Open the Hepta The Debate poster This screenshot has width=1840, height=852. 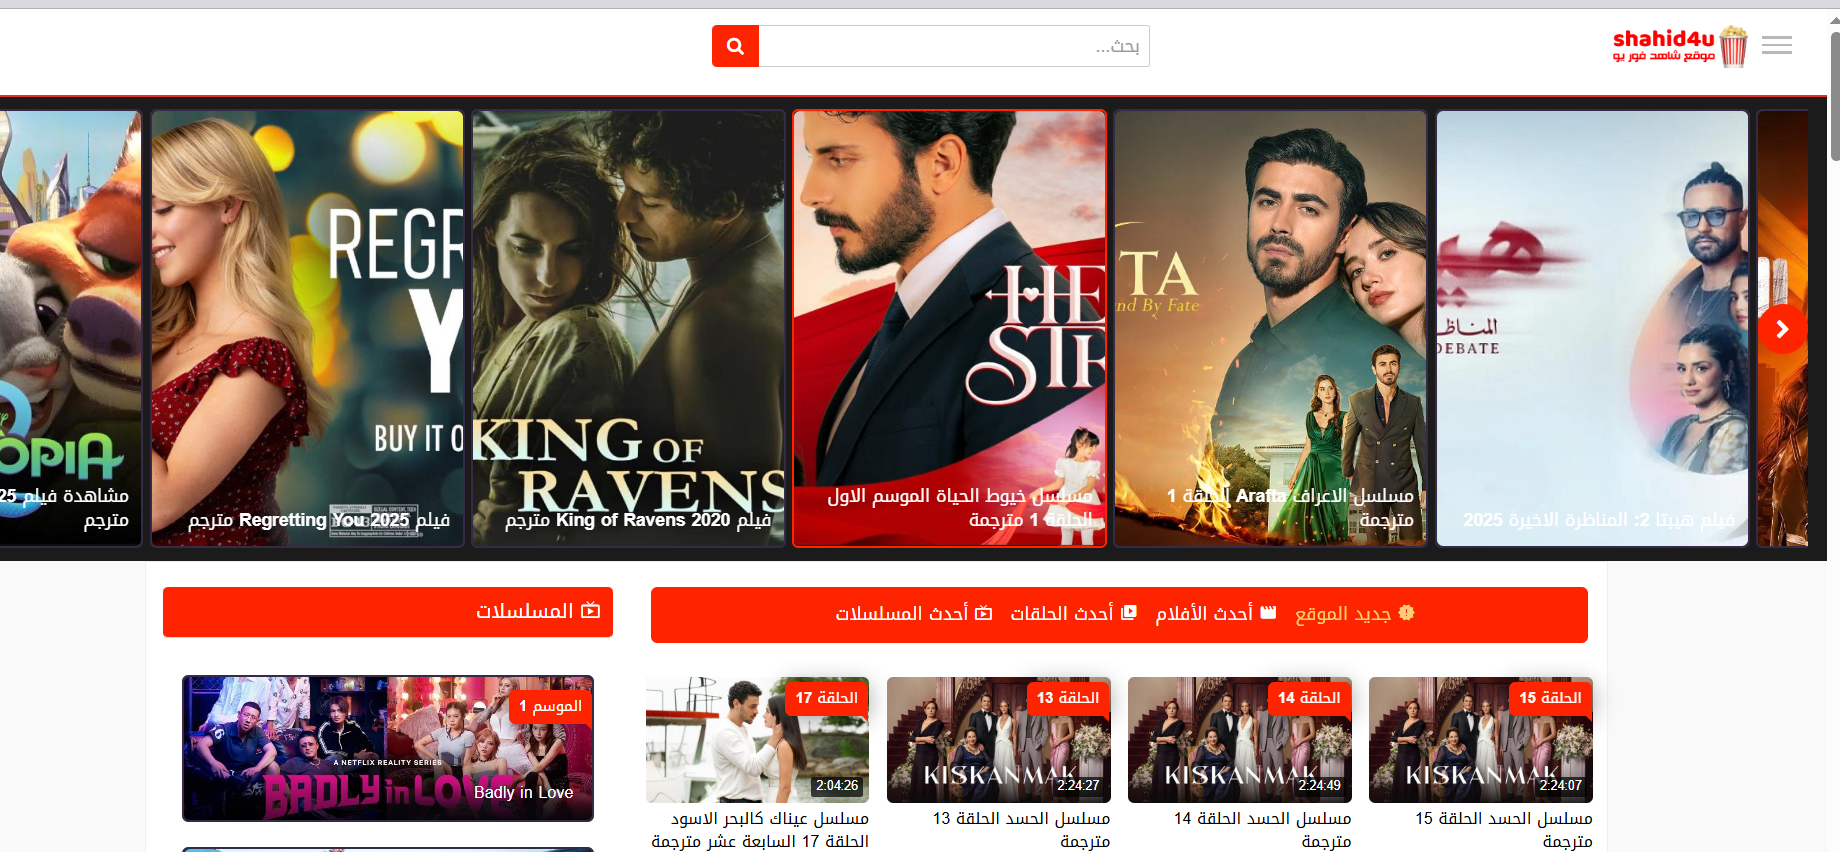coord(1592,328)
